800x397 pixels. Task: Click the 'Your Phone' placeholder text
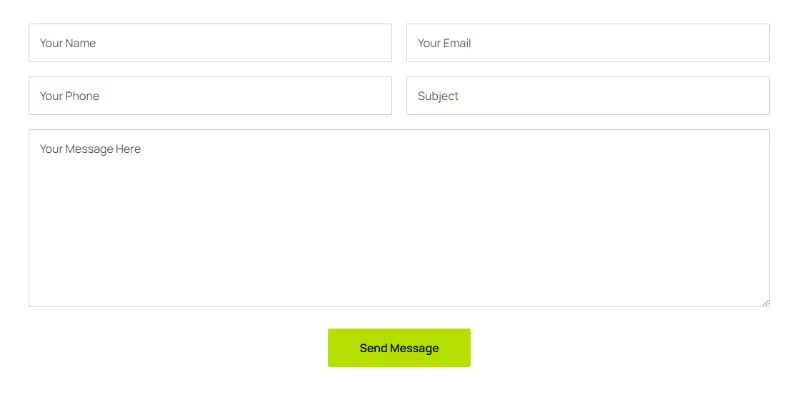tap(69, 96)
